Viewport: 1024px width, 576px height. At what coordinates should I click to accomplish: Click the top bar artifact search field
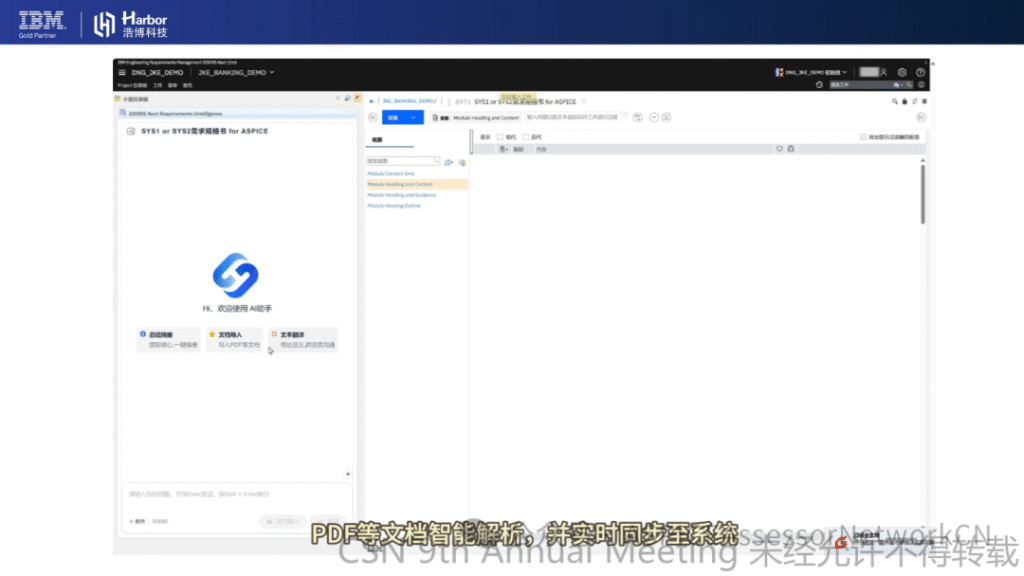tap(871, 85)
